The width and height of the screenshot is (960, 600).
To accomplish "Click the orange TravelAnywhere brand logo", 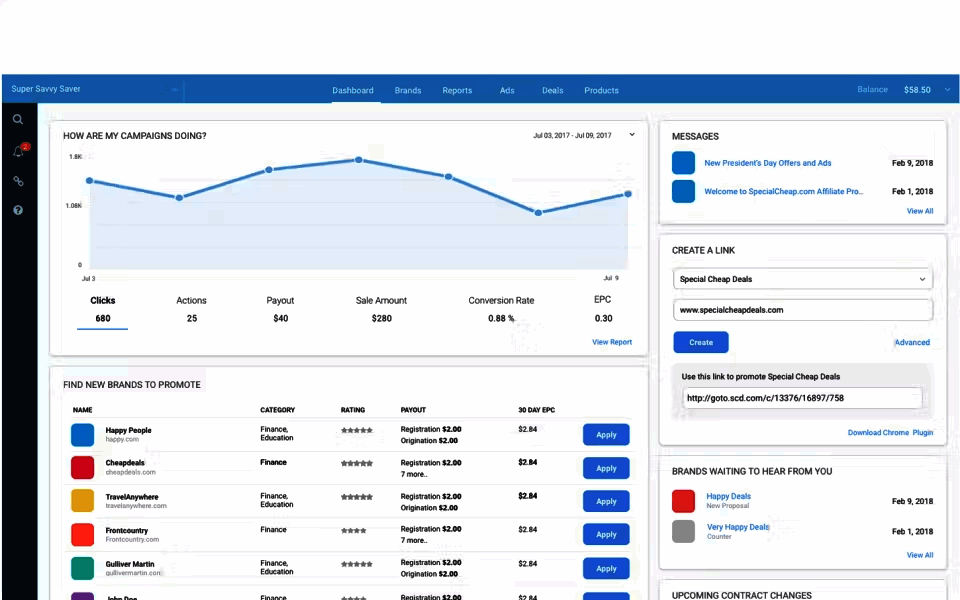I will point(83,501).
